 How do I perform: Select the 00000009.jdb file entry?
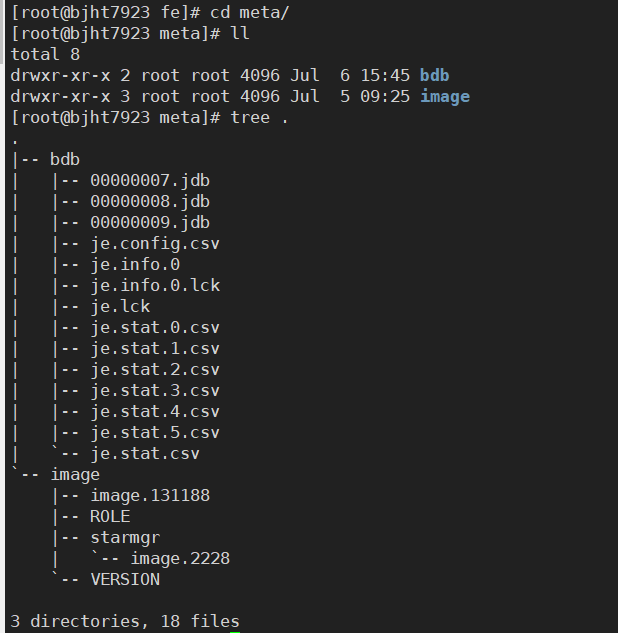(x=150, y=222)
